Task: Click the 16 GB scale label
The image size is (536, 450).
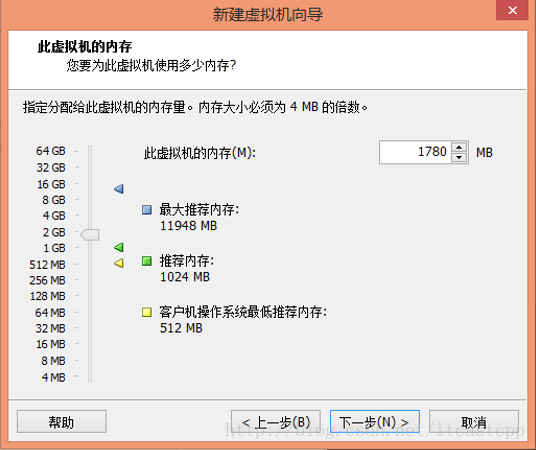Action: (x=51, y=184)
